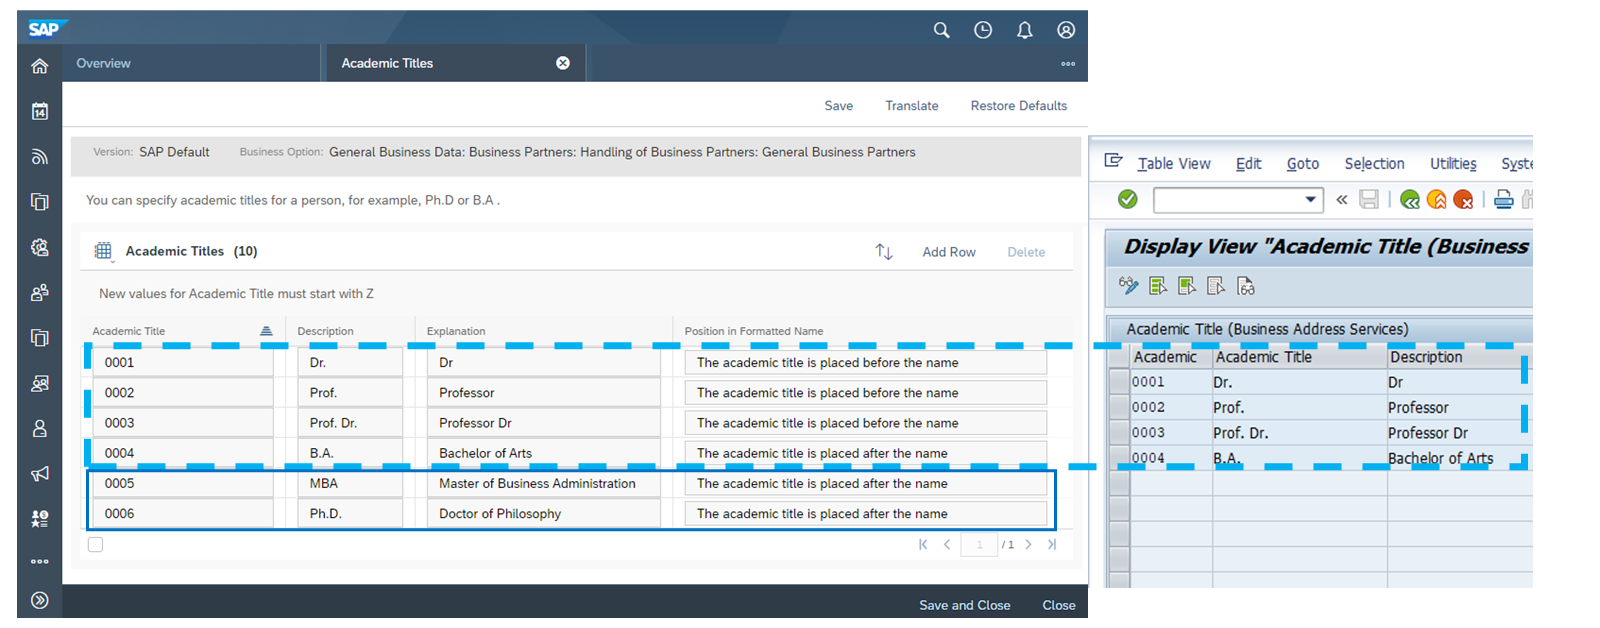This screenshot has height=628, width=1600.
Task: Open the search magnifier in header
Action: (941, 30)
